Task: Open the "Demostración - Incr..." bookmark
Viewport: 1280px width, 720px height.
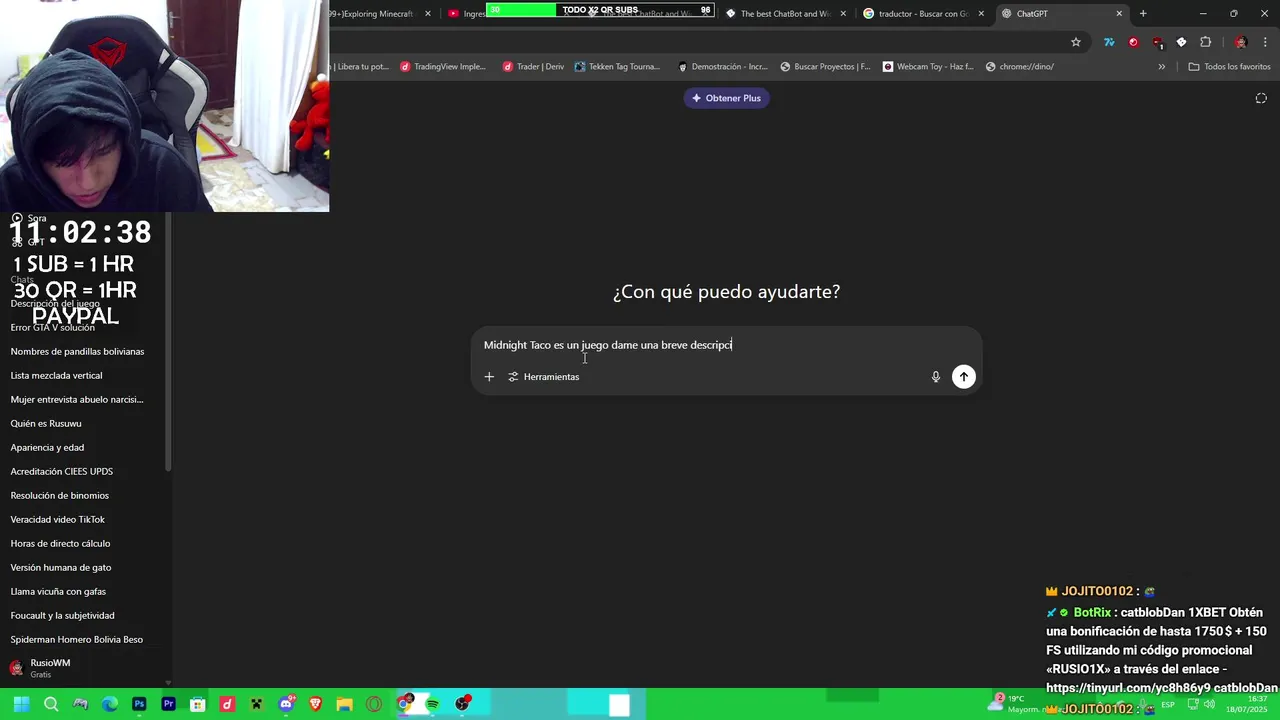Action: tap(723, 67)
